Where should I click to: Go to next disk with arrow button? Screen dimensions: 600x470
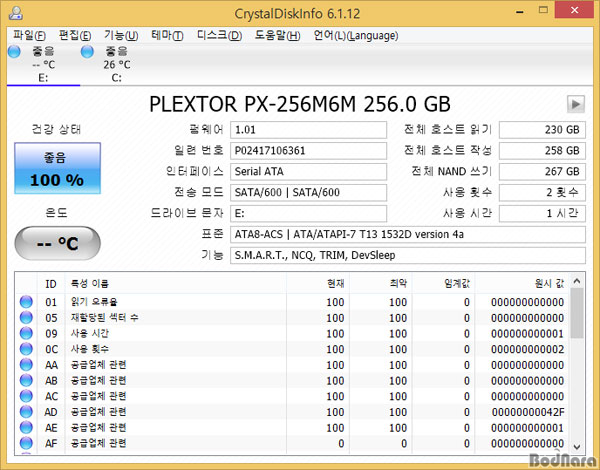coord(576,104)
